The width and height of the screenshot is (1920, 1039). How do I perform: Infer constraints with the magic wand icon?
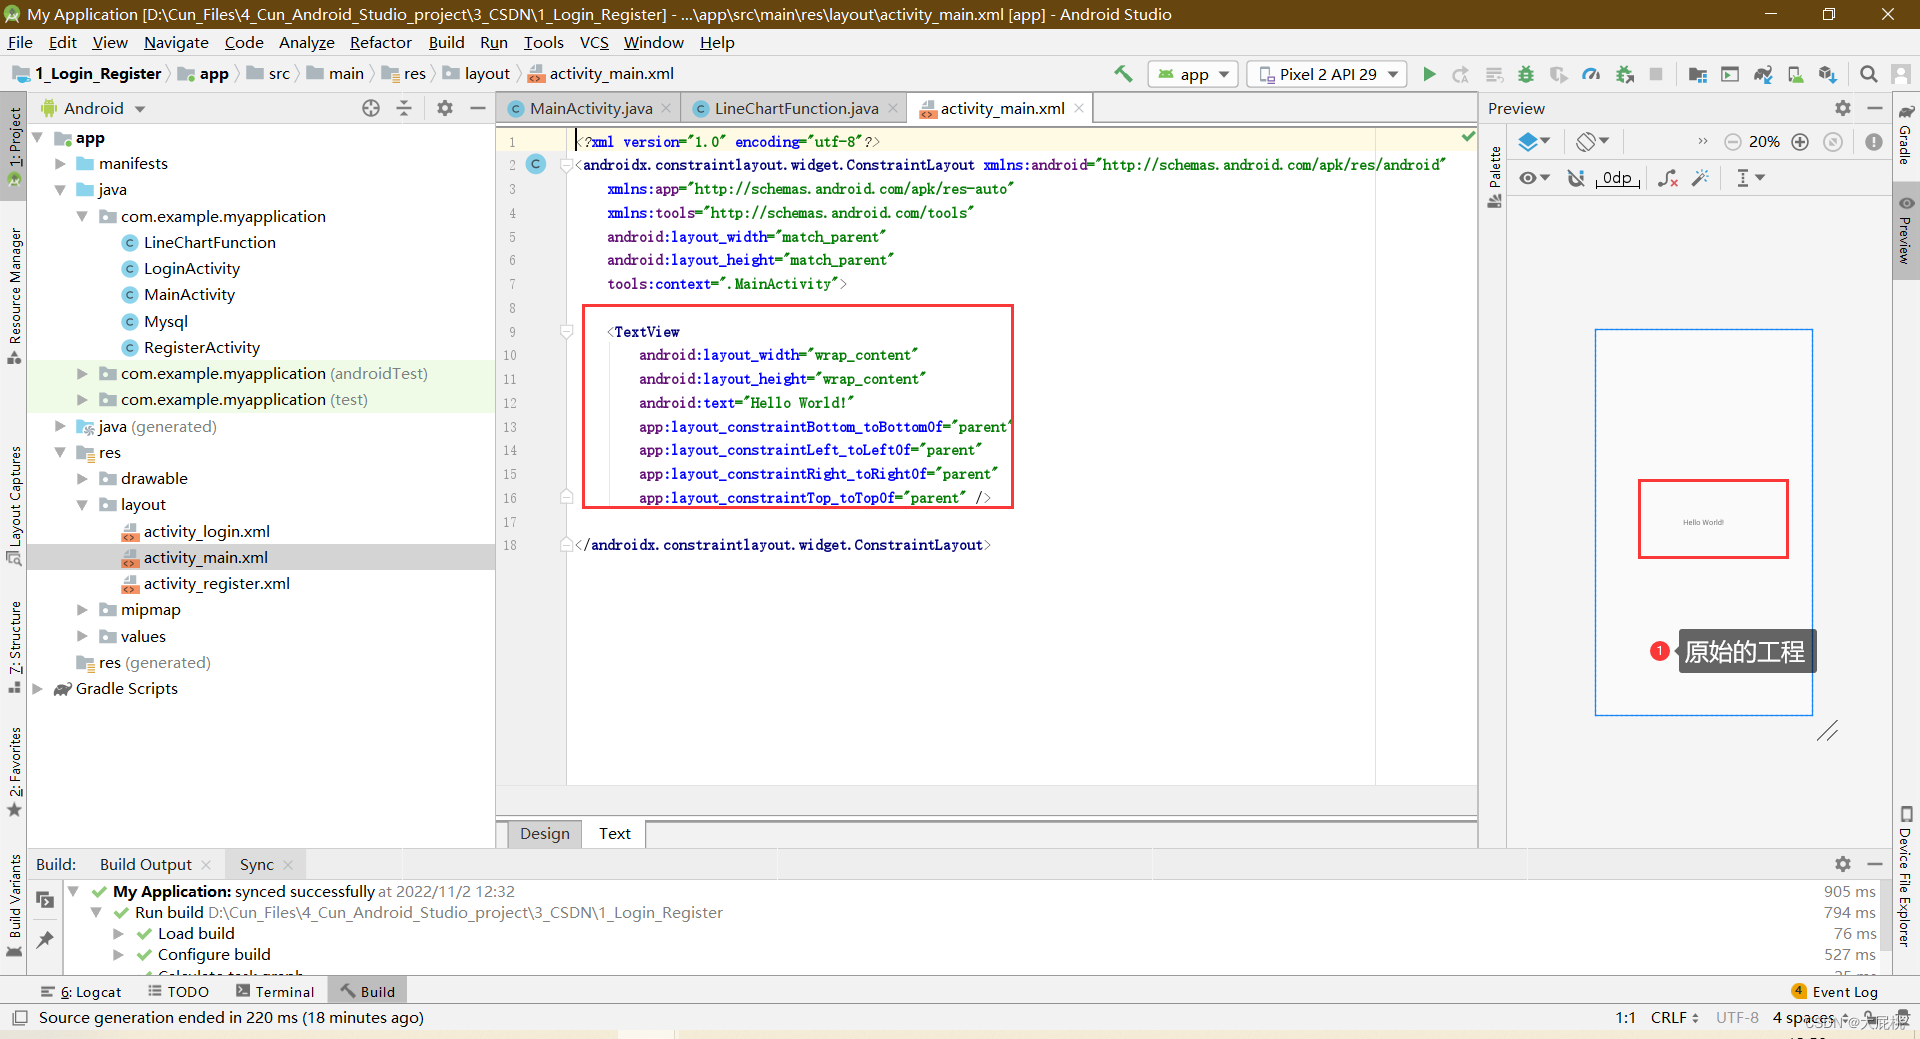(x=1701, y=178)
